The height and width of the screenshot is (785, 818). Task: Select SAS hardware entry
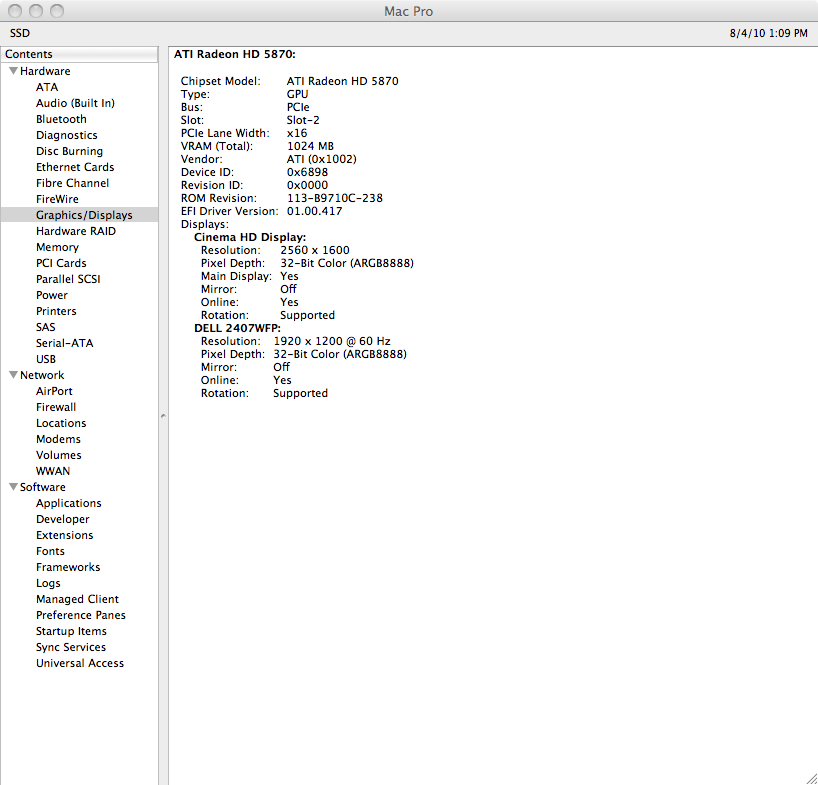tap(45, 327)
